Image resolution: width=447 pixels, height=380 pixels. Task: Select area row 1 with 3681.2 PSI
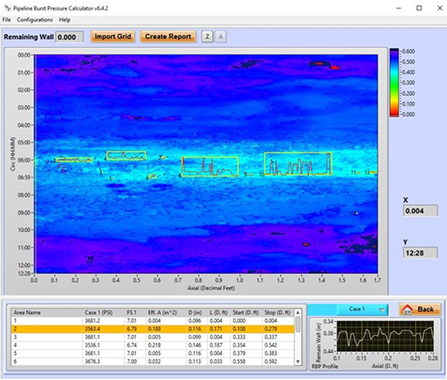(x=153, y=321)
